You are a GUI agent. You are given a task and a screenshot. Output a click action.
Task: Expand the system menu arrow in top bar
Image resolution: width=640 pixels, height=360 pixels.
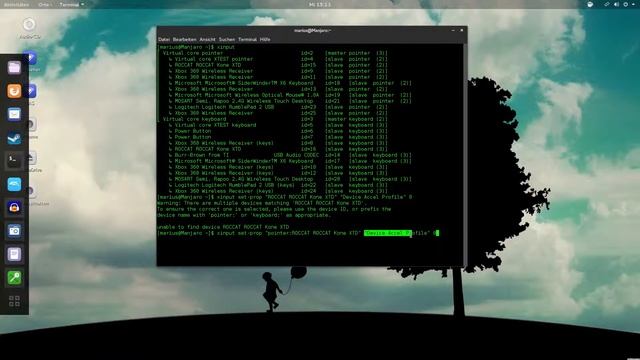coord(633,4)
